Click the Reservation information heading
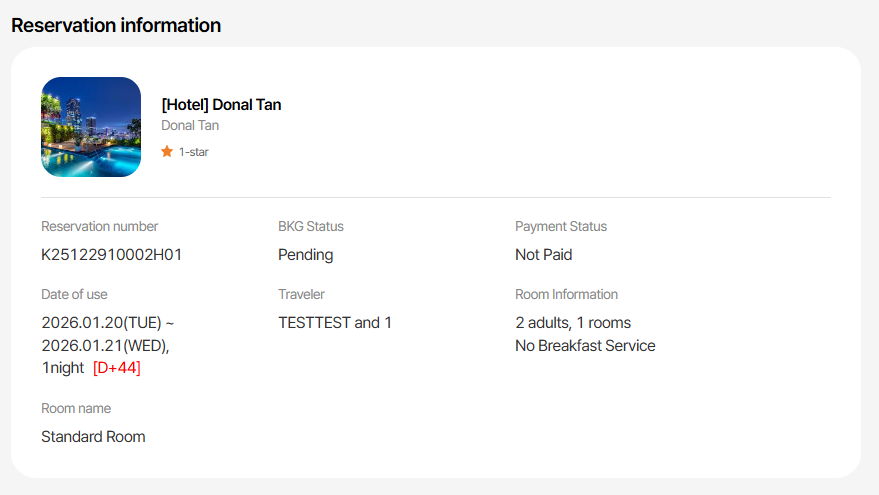Screen dimensions: 879x495 116,25
